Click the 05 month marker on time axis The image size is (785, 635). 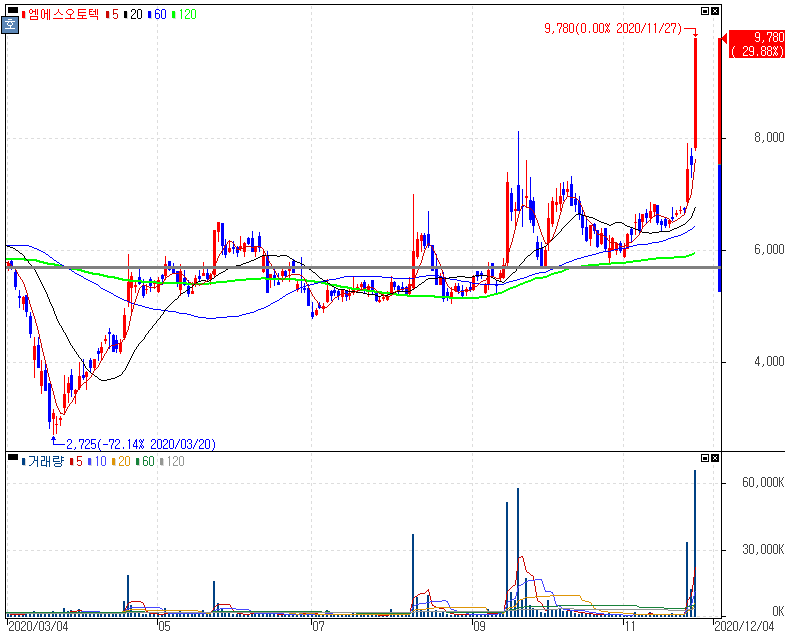point(164,626)
